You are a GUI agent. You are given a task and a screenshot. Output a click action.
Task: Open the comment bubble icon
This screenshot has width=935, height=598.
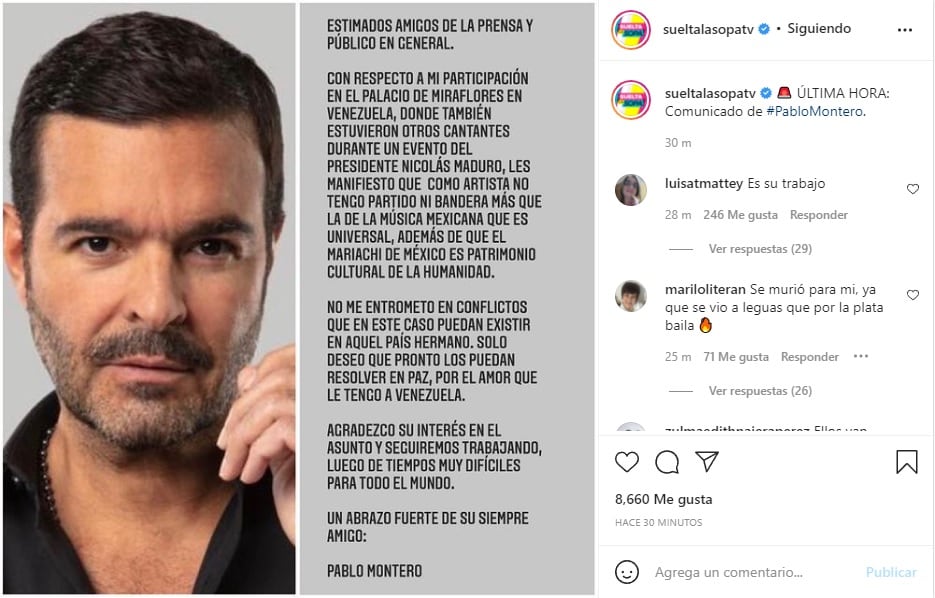[667, 462]
